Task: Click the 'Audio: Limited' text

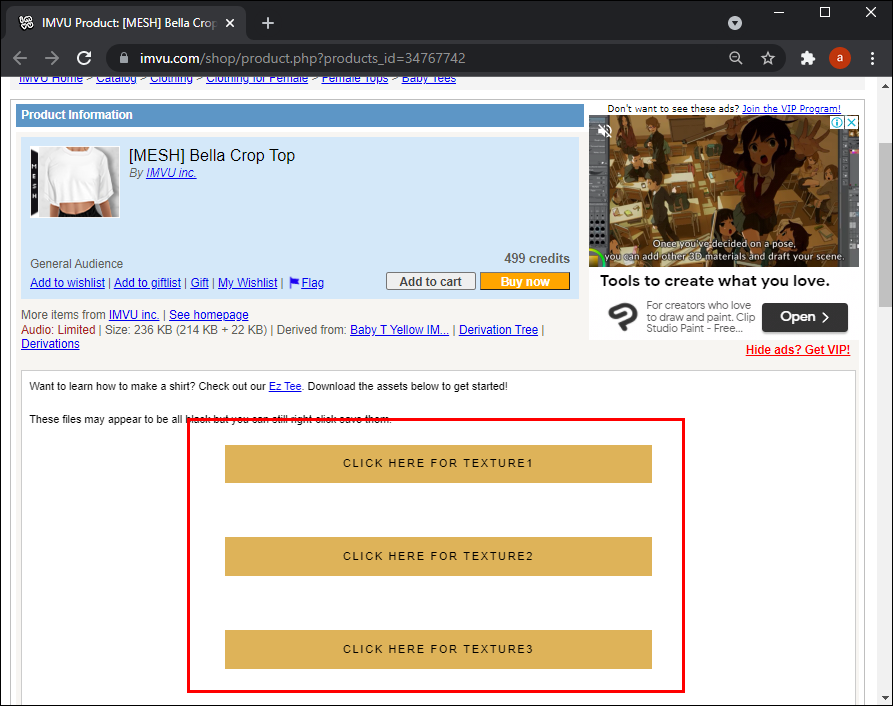Action: [58, 330]
